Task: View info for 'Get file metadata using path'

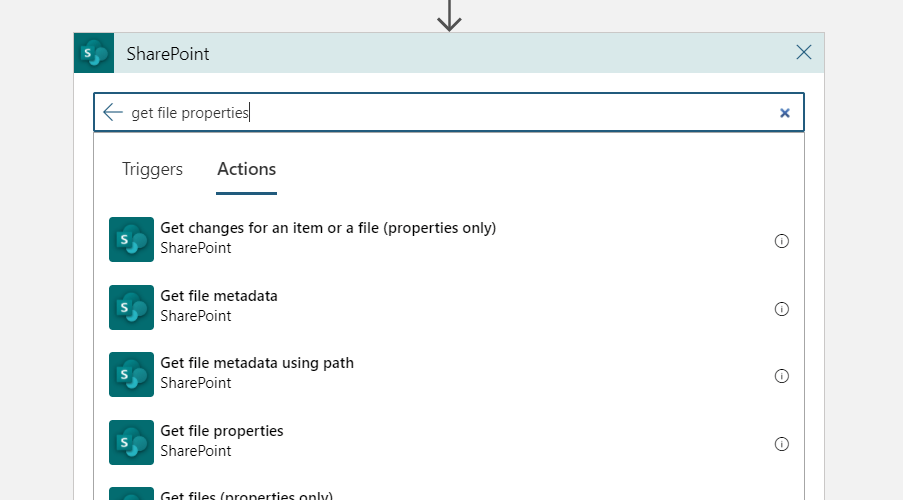Action: click(782, 376)
